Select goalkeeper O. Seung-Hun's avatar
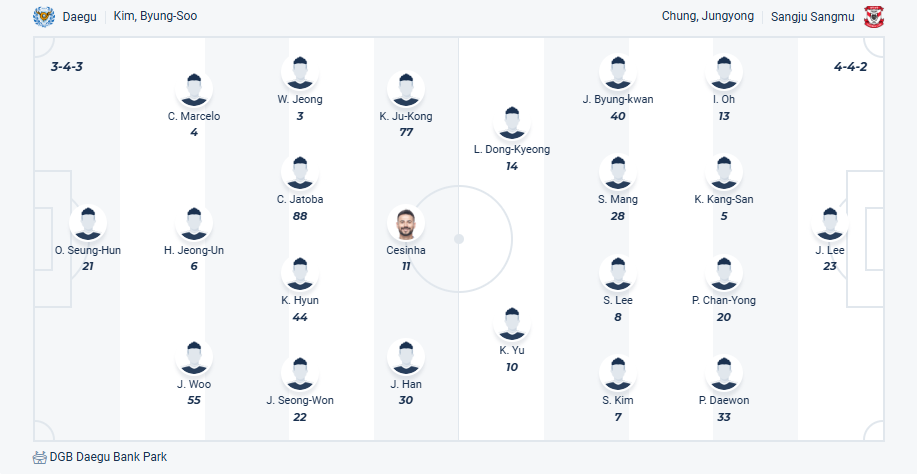 point(88,224)
